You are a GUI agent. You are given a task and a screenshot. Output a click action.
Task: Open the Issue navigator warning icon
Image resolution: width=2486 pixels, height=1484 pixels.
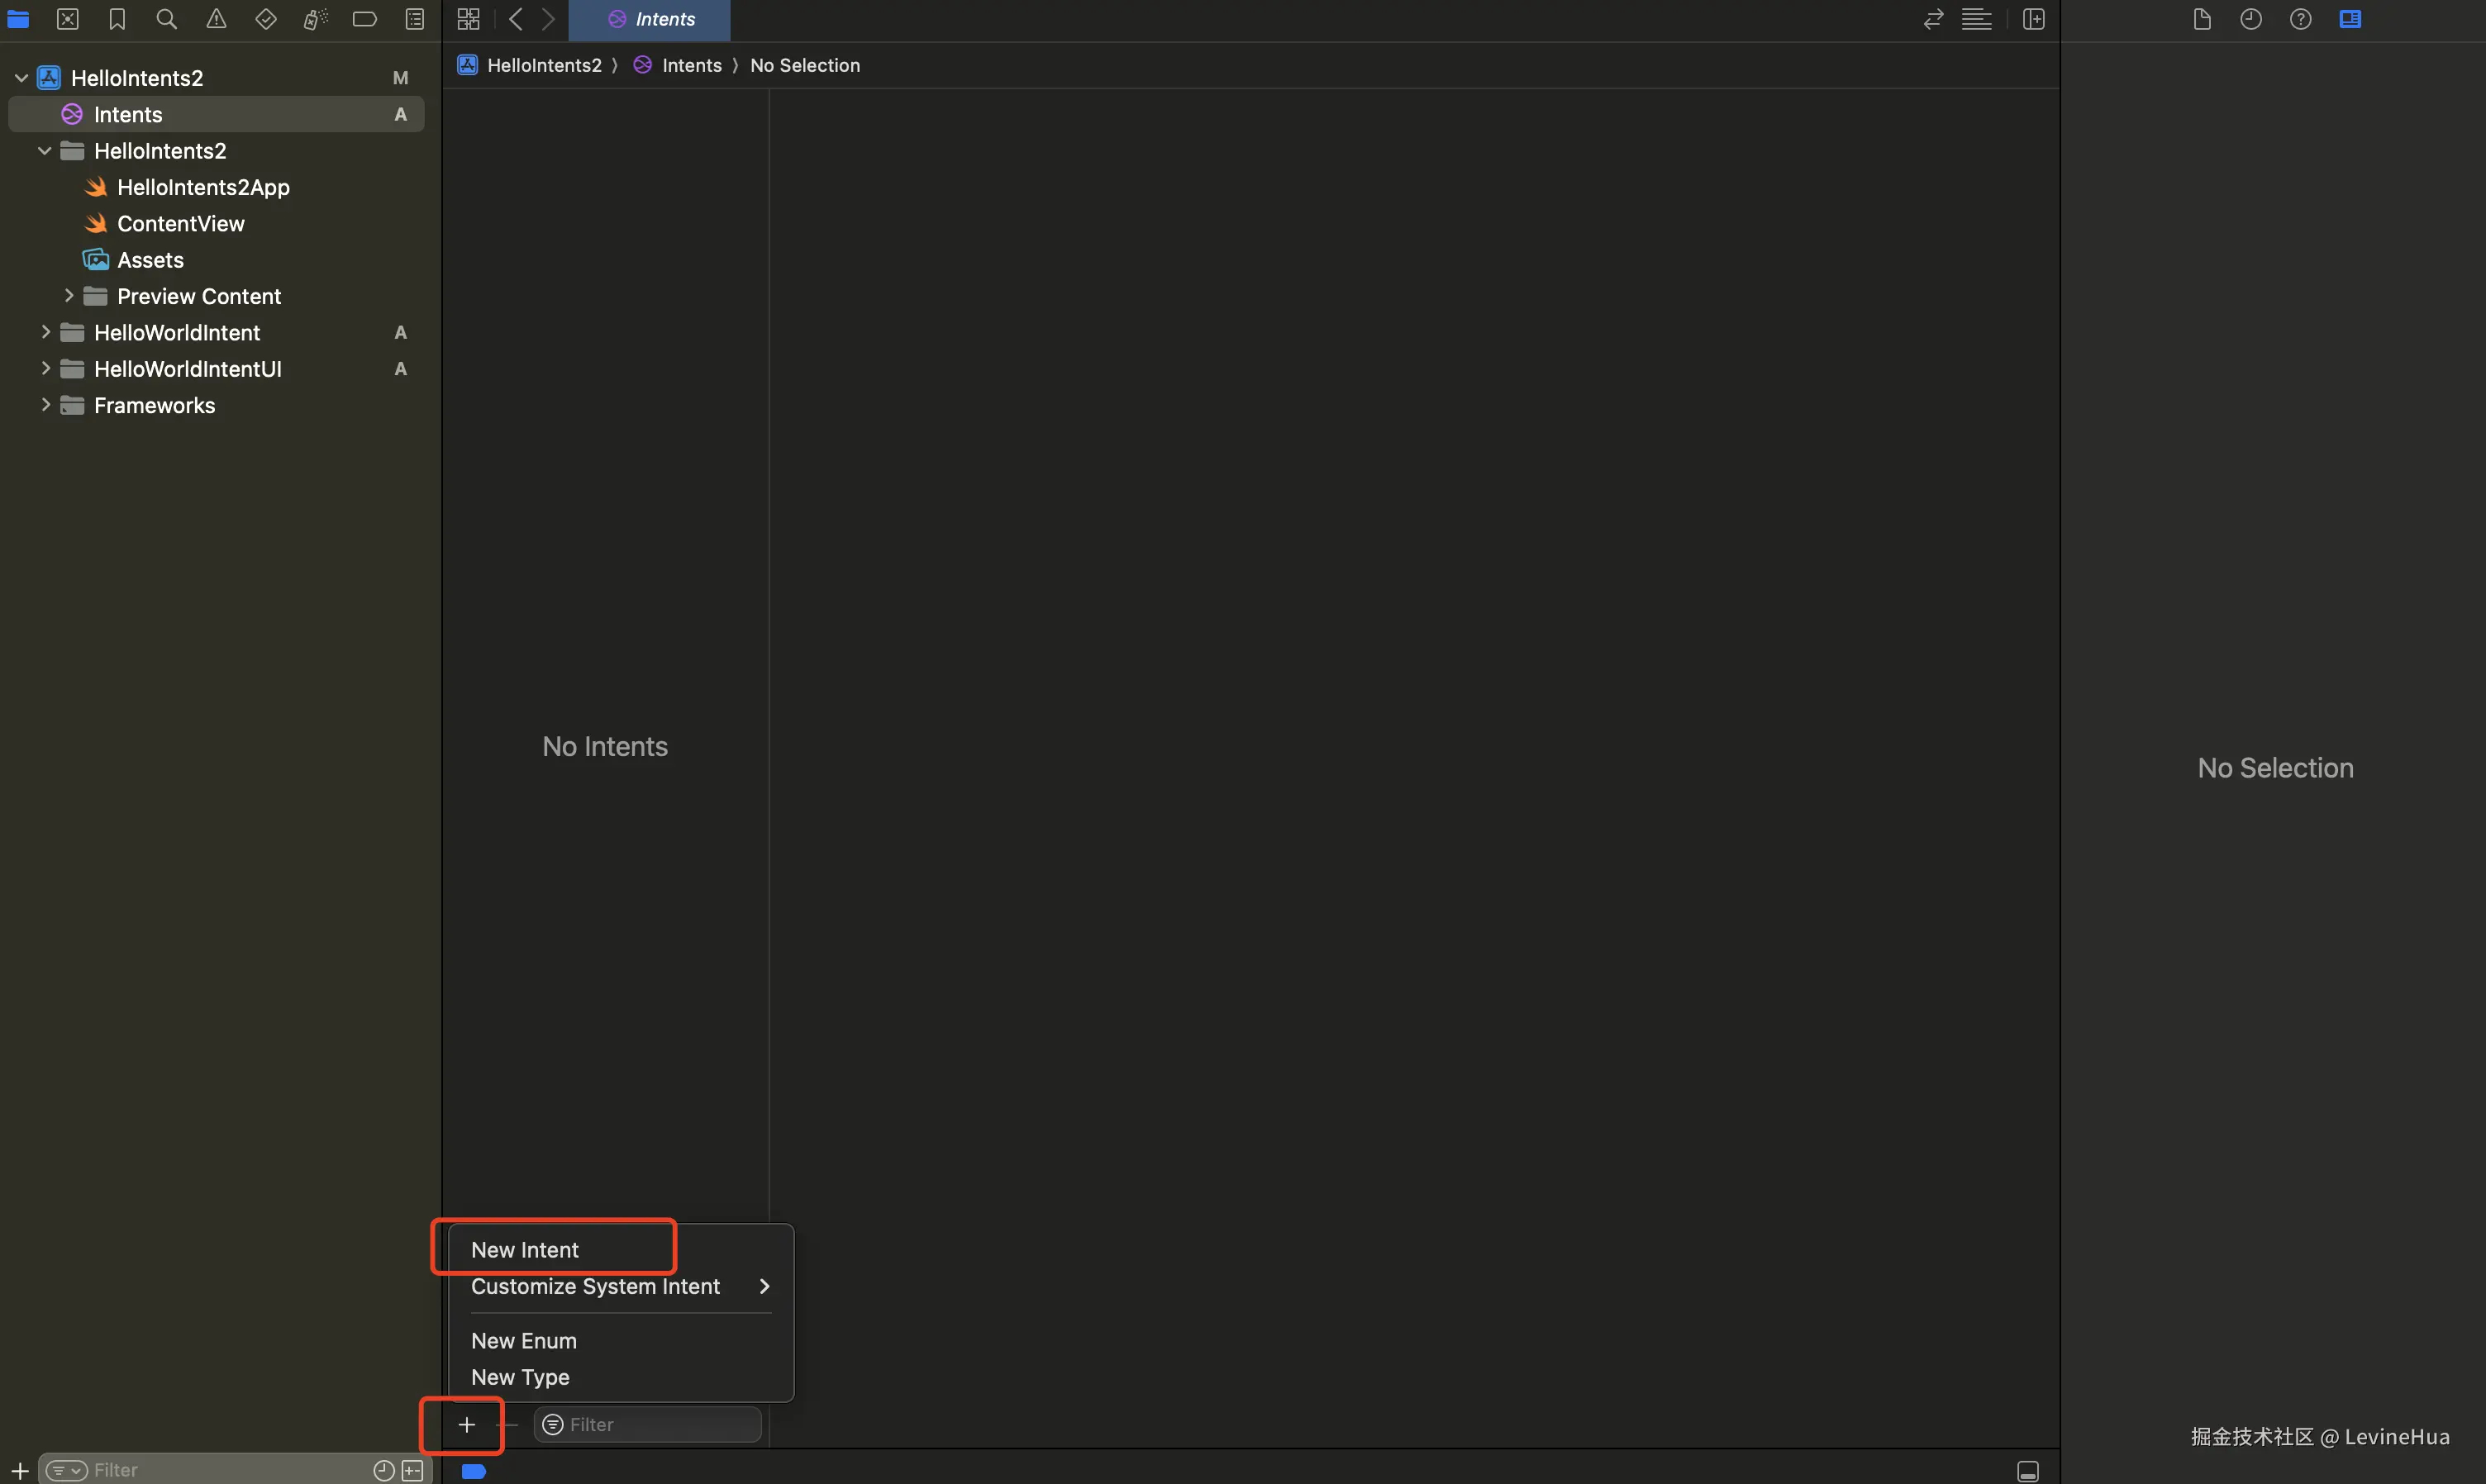216,19
